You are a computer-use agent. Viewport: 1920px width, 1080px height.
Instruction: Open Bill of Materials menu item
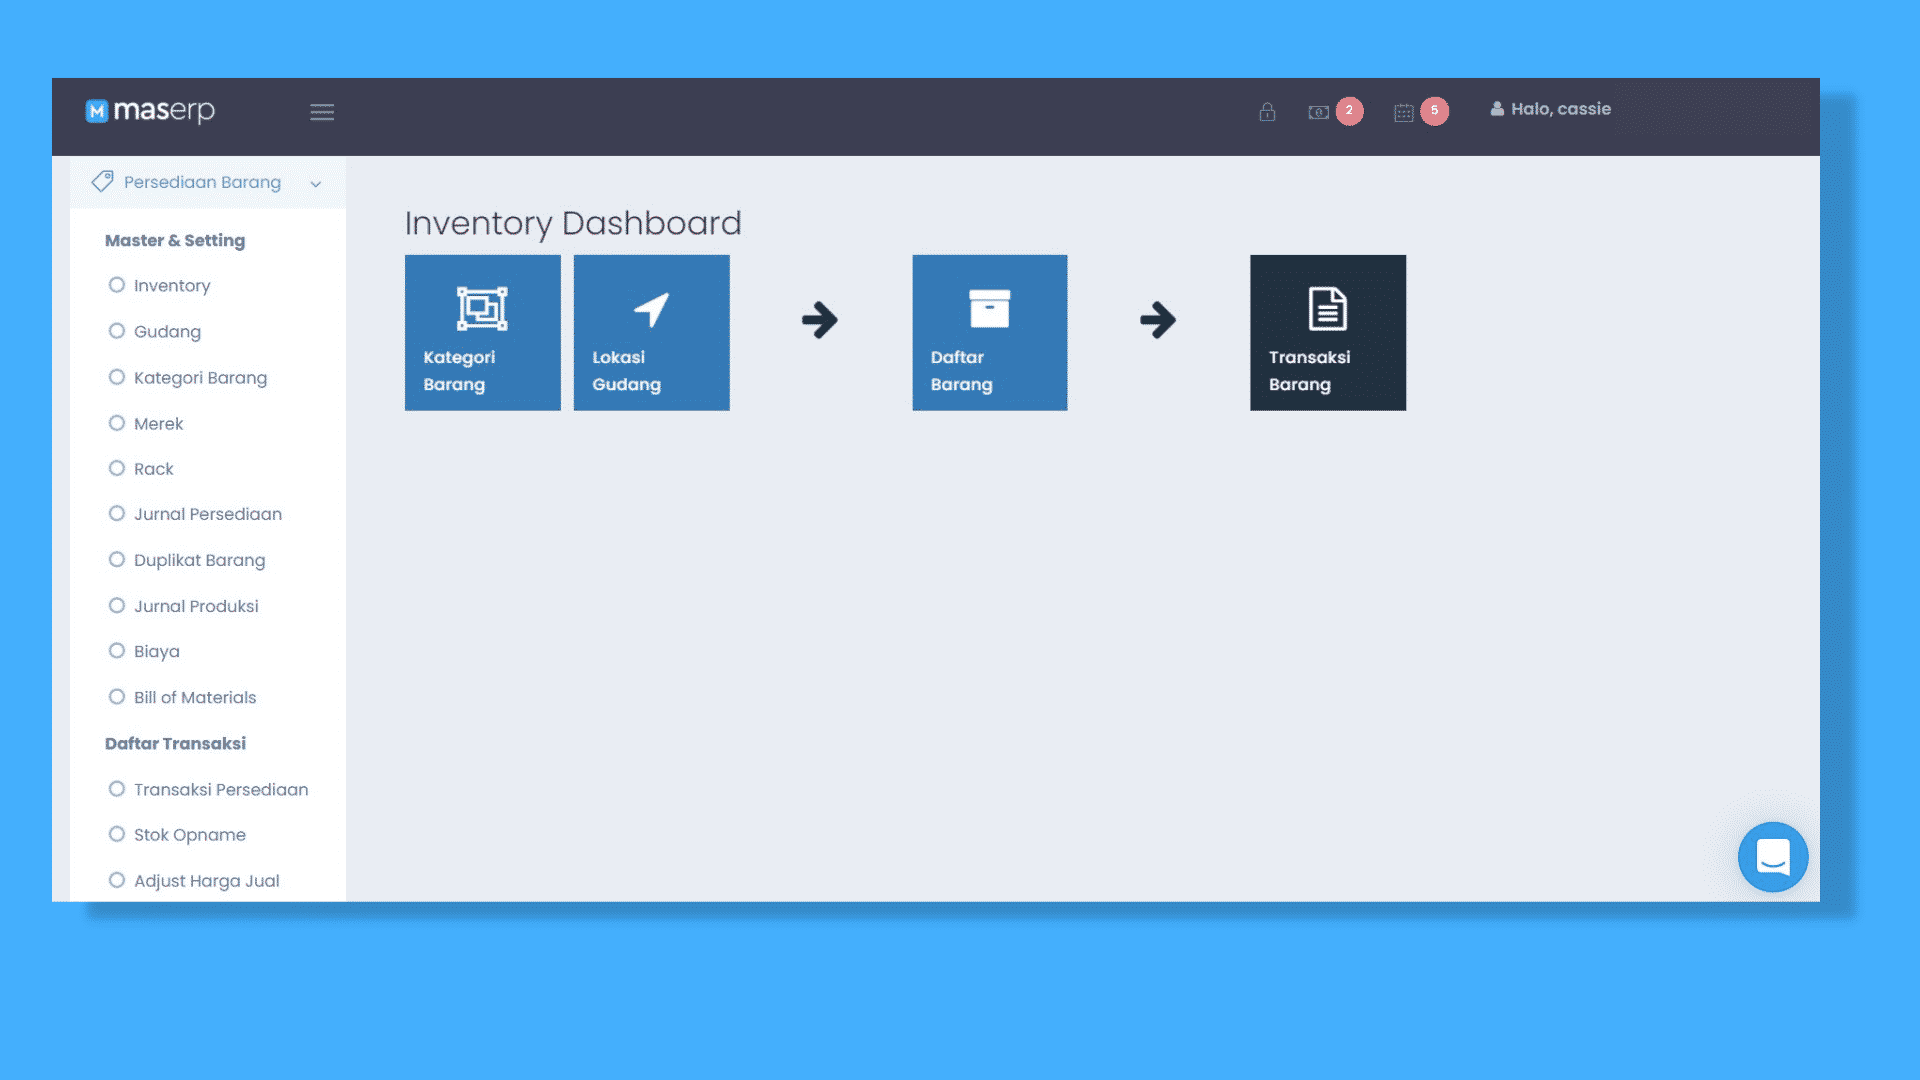point(195,698)
